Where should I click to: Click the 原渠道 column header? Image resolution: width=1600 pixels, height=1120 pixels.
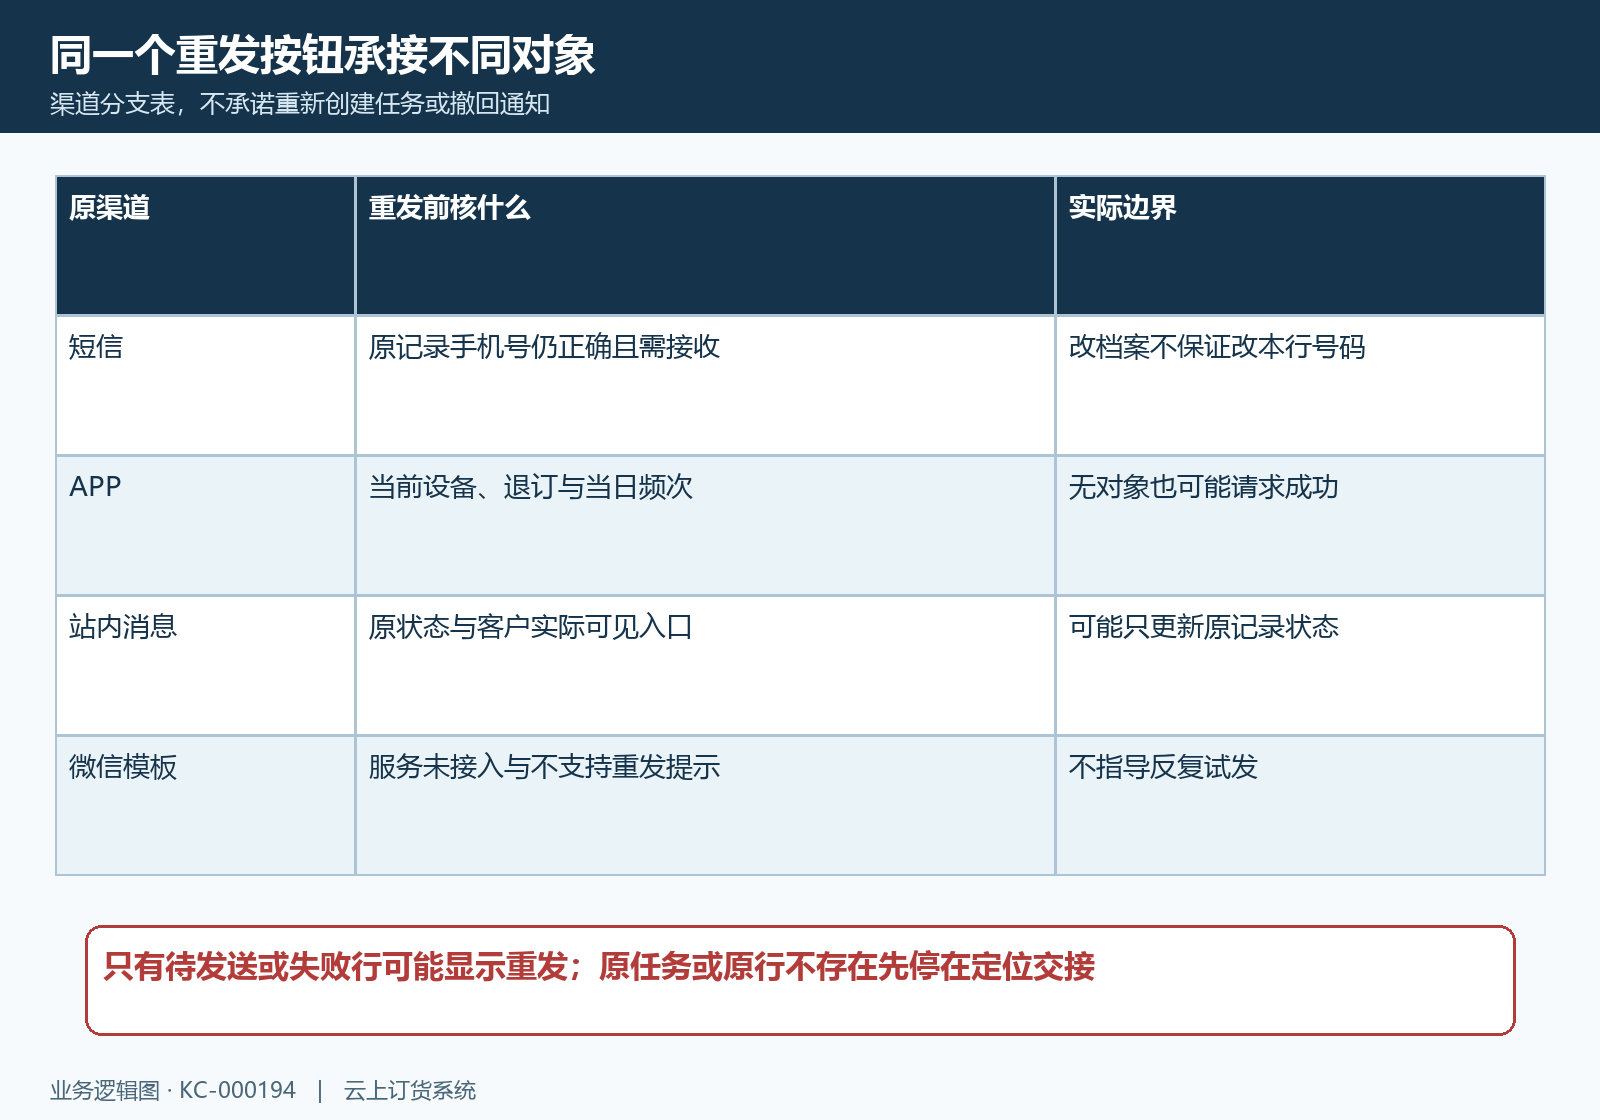[206, 246]
